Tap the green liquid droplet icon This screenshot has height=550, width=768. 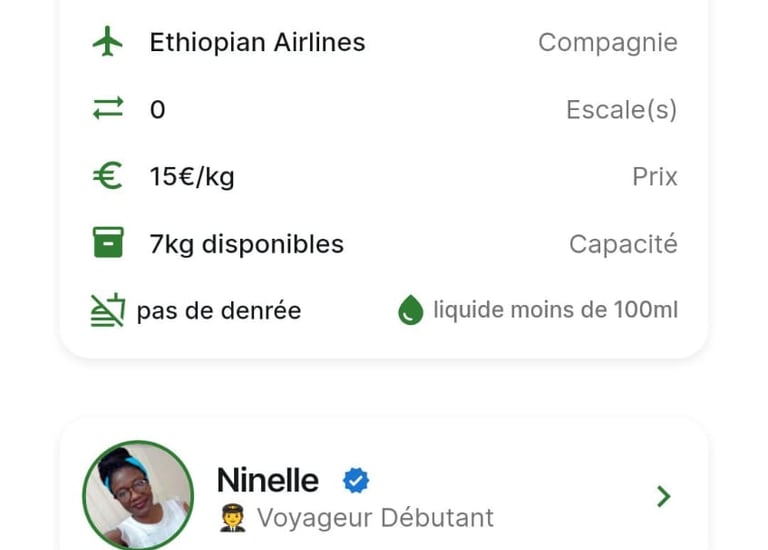click(x=410, y=311)
